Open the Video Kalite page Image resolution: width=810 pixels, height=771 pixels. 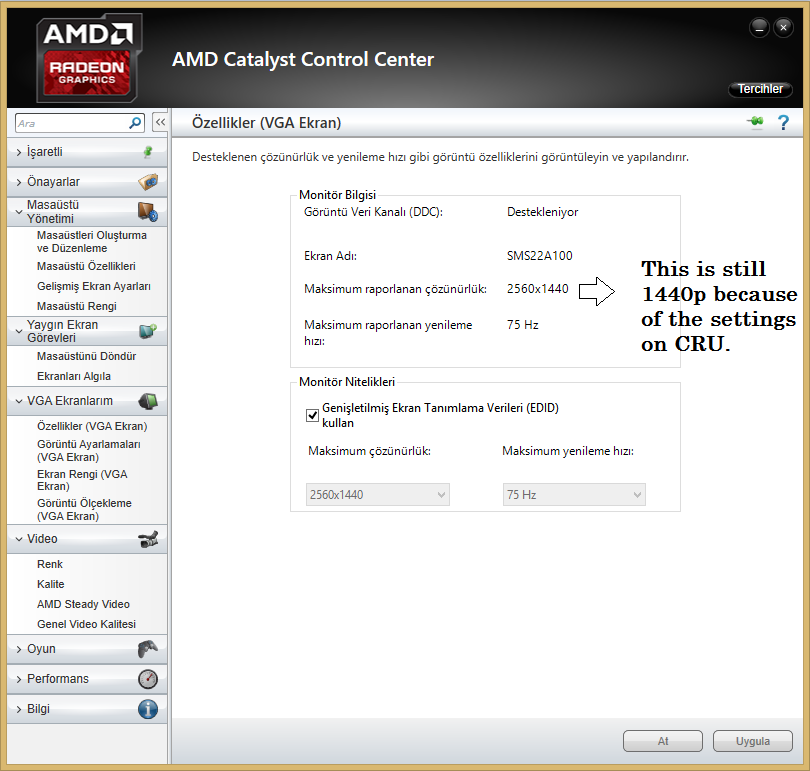click(51, 584)
